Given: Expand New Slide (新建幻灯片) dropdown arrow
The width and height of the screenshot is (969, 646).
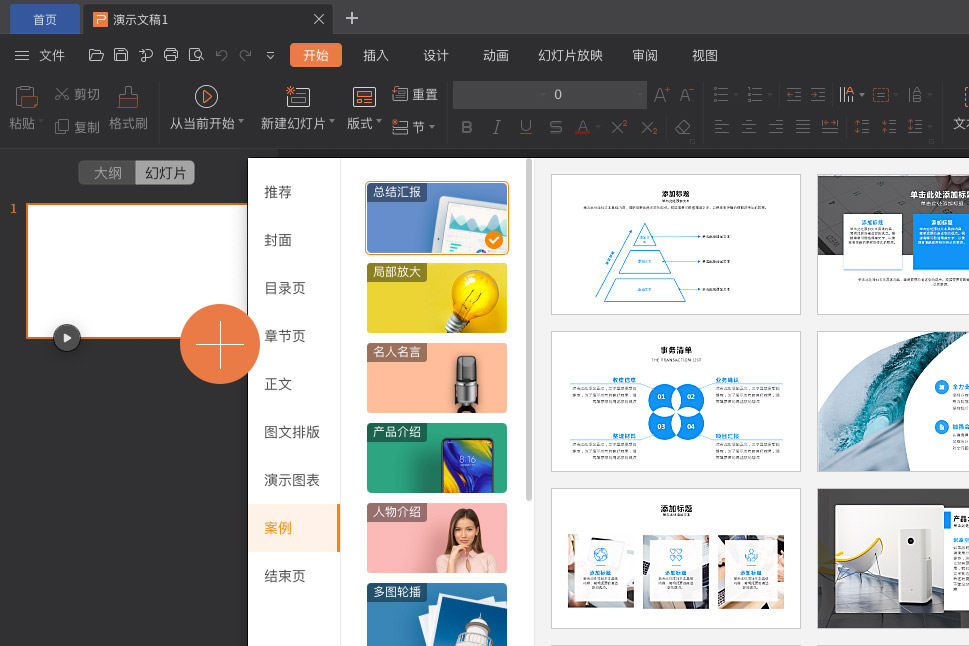Looking at the screenshot, I should click(332, 122).
